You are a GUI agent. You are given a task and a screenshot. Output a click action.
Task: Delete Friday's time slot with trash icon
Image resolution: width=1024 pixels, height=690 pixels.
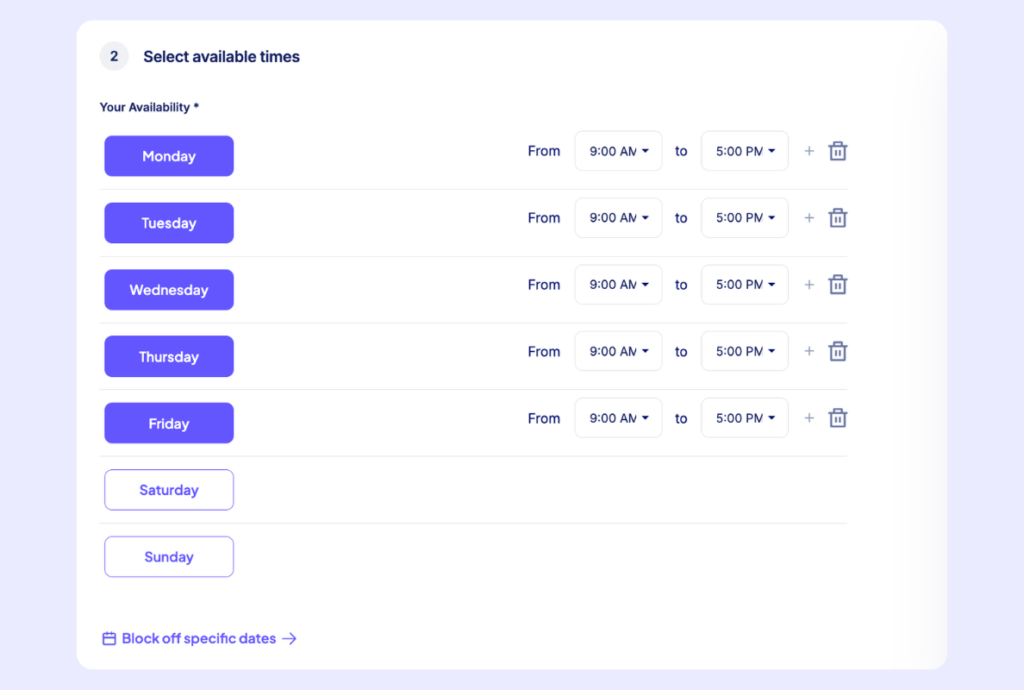pyautogui.click(x=838, y=418)
